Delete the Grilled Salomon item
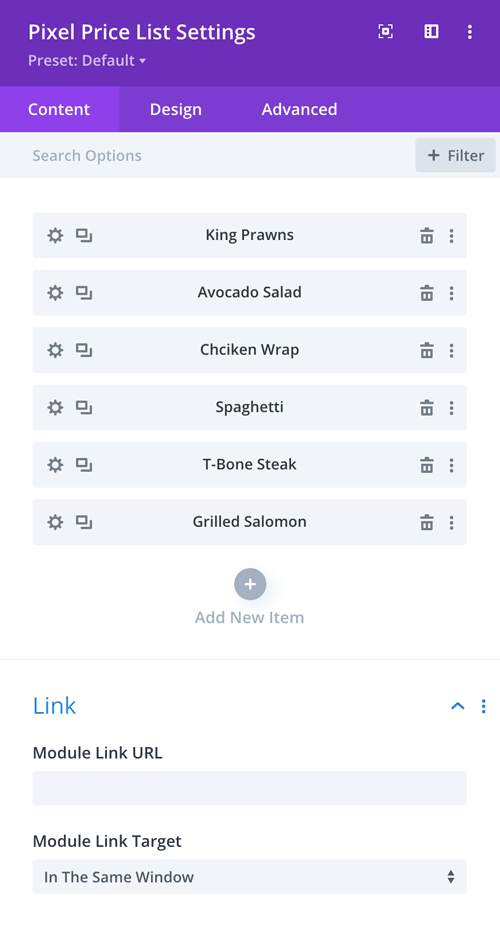 (427, 523)
